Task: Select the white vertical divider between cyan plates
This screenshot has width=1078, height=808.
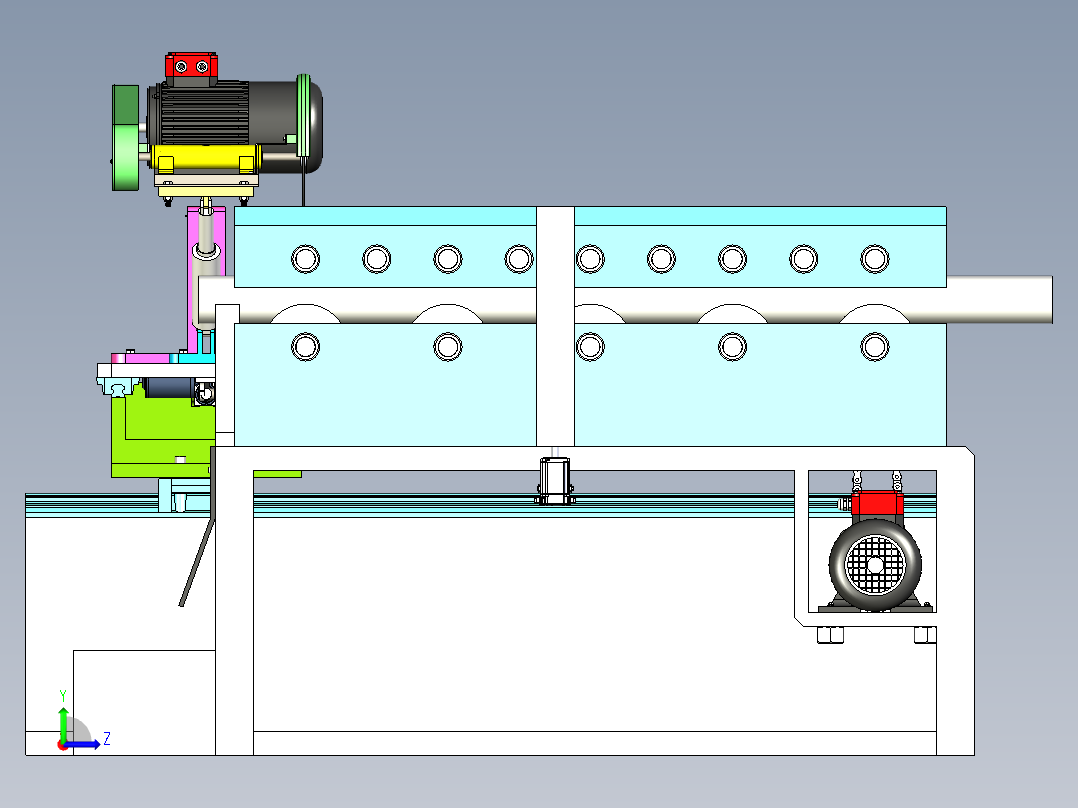Action: [x=555, y=326]
